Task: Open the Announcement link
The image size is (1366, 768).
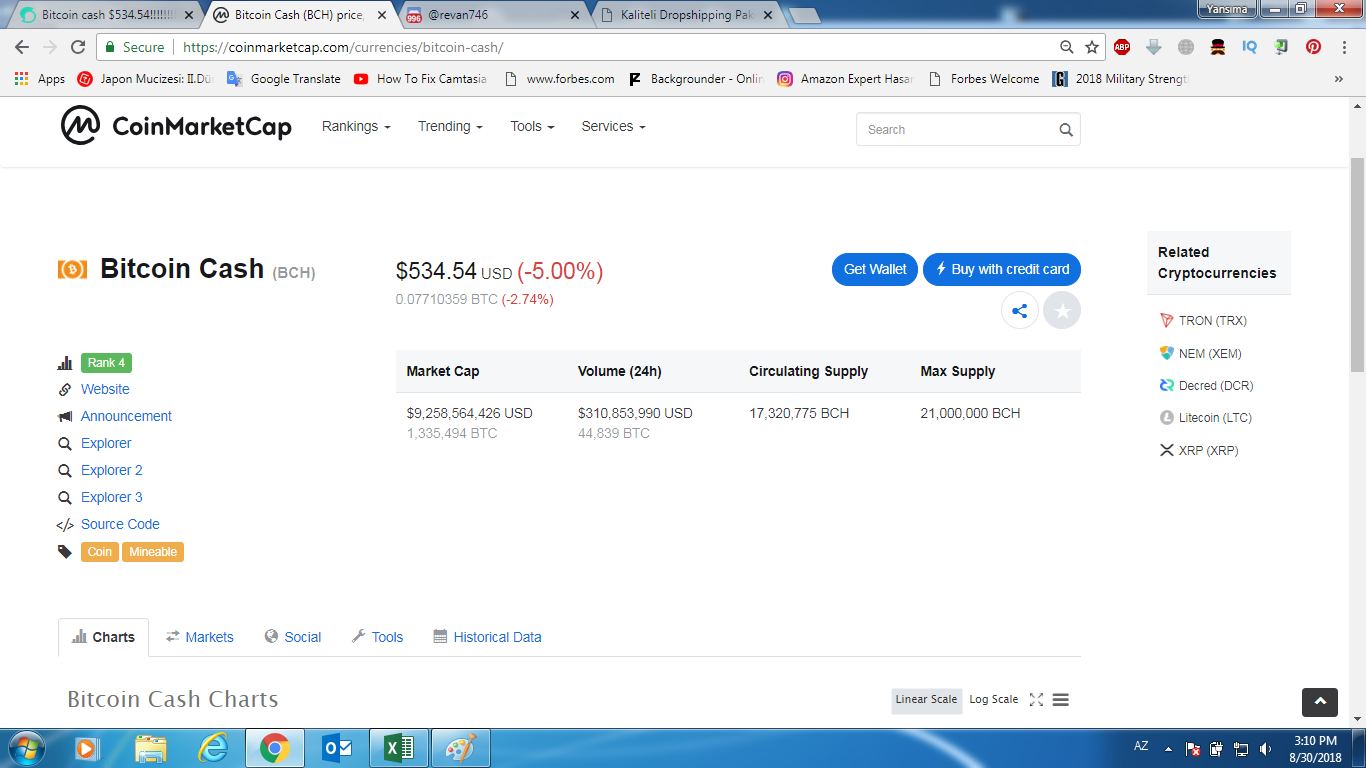Action: click(x=126, y=416)
